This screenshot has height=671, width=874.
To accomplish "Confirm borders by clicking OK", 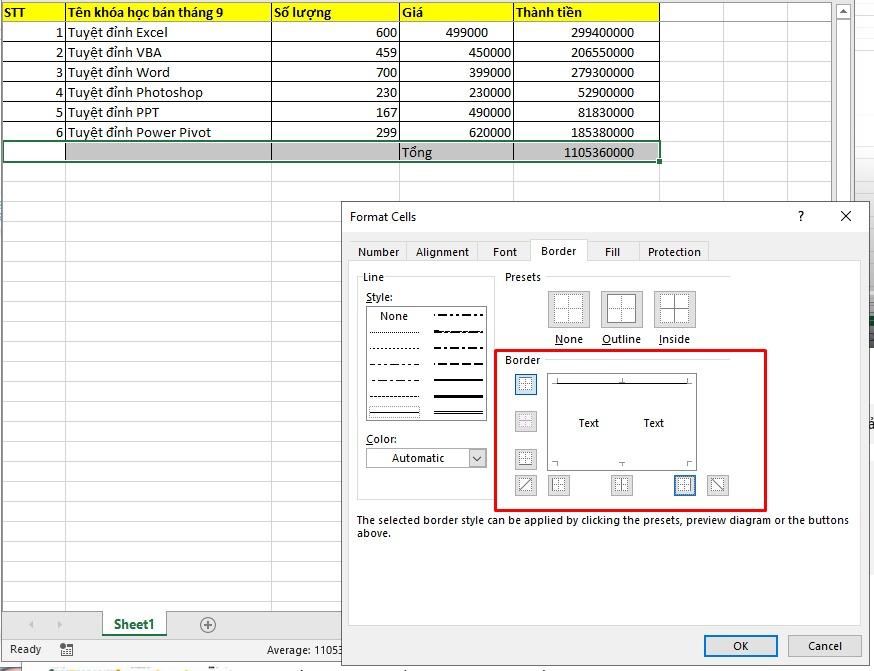I will (740, 646).
